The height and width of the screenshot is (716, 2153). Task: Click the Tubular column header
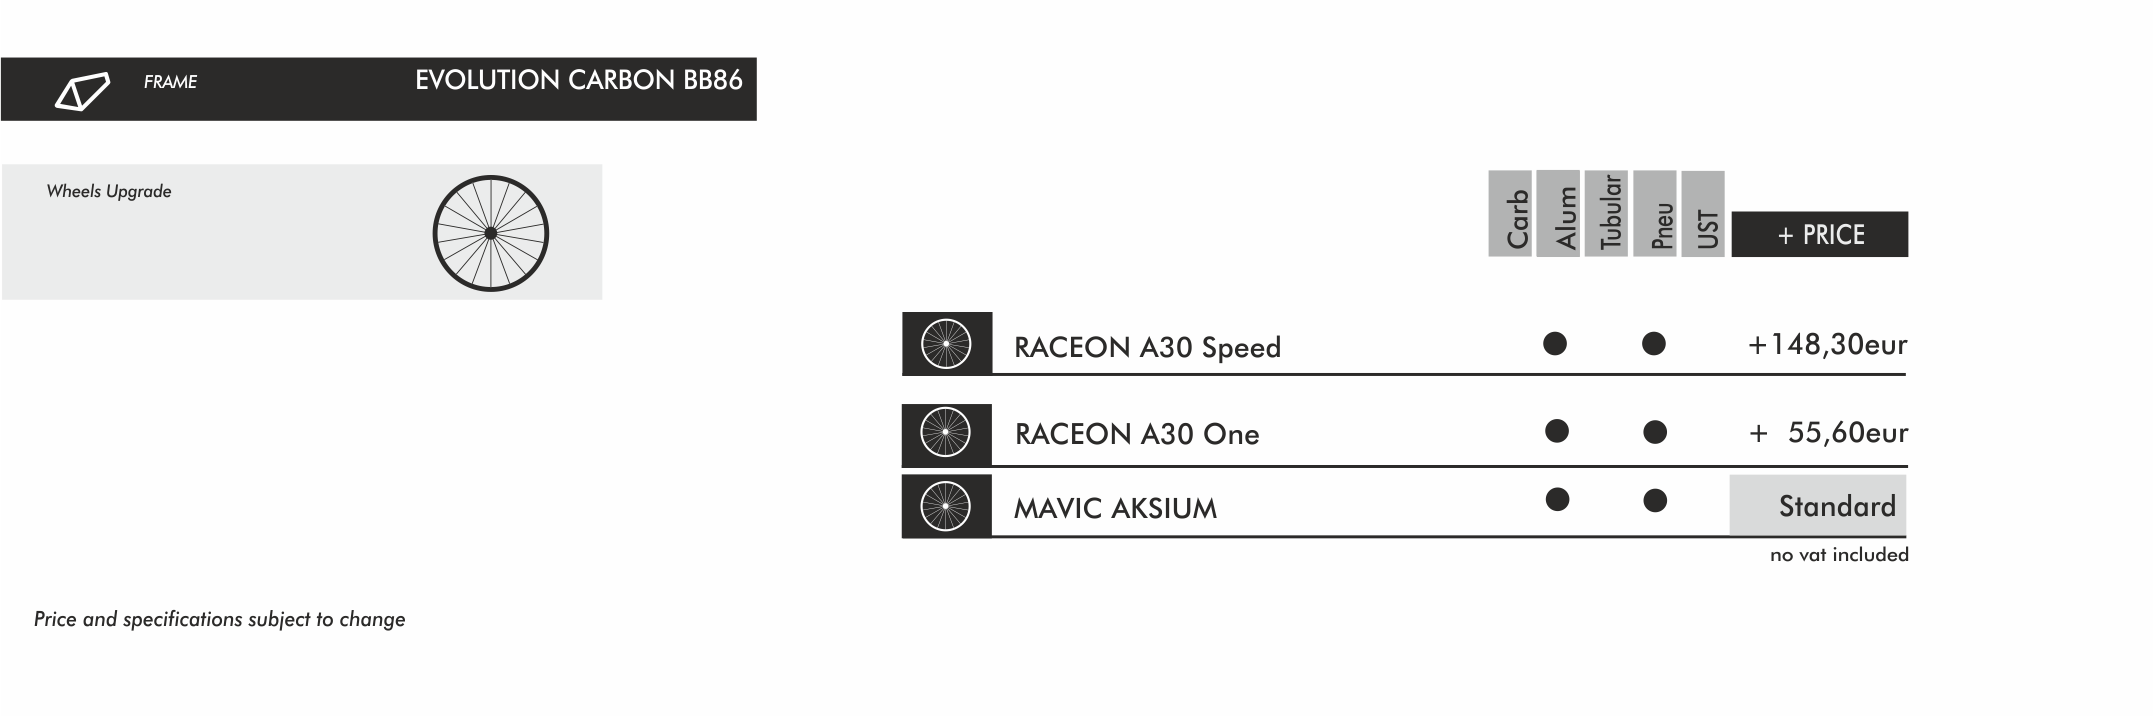click(x=1607, y=213)
